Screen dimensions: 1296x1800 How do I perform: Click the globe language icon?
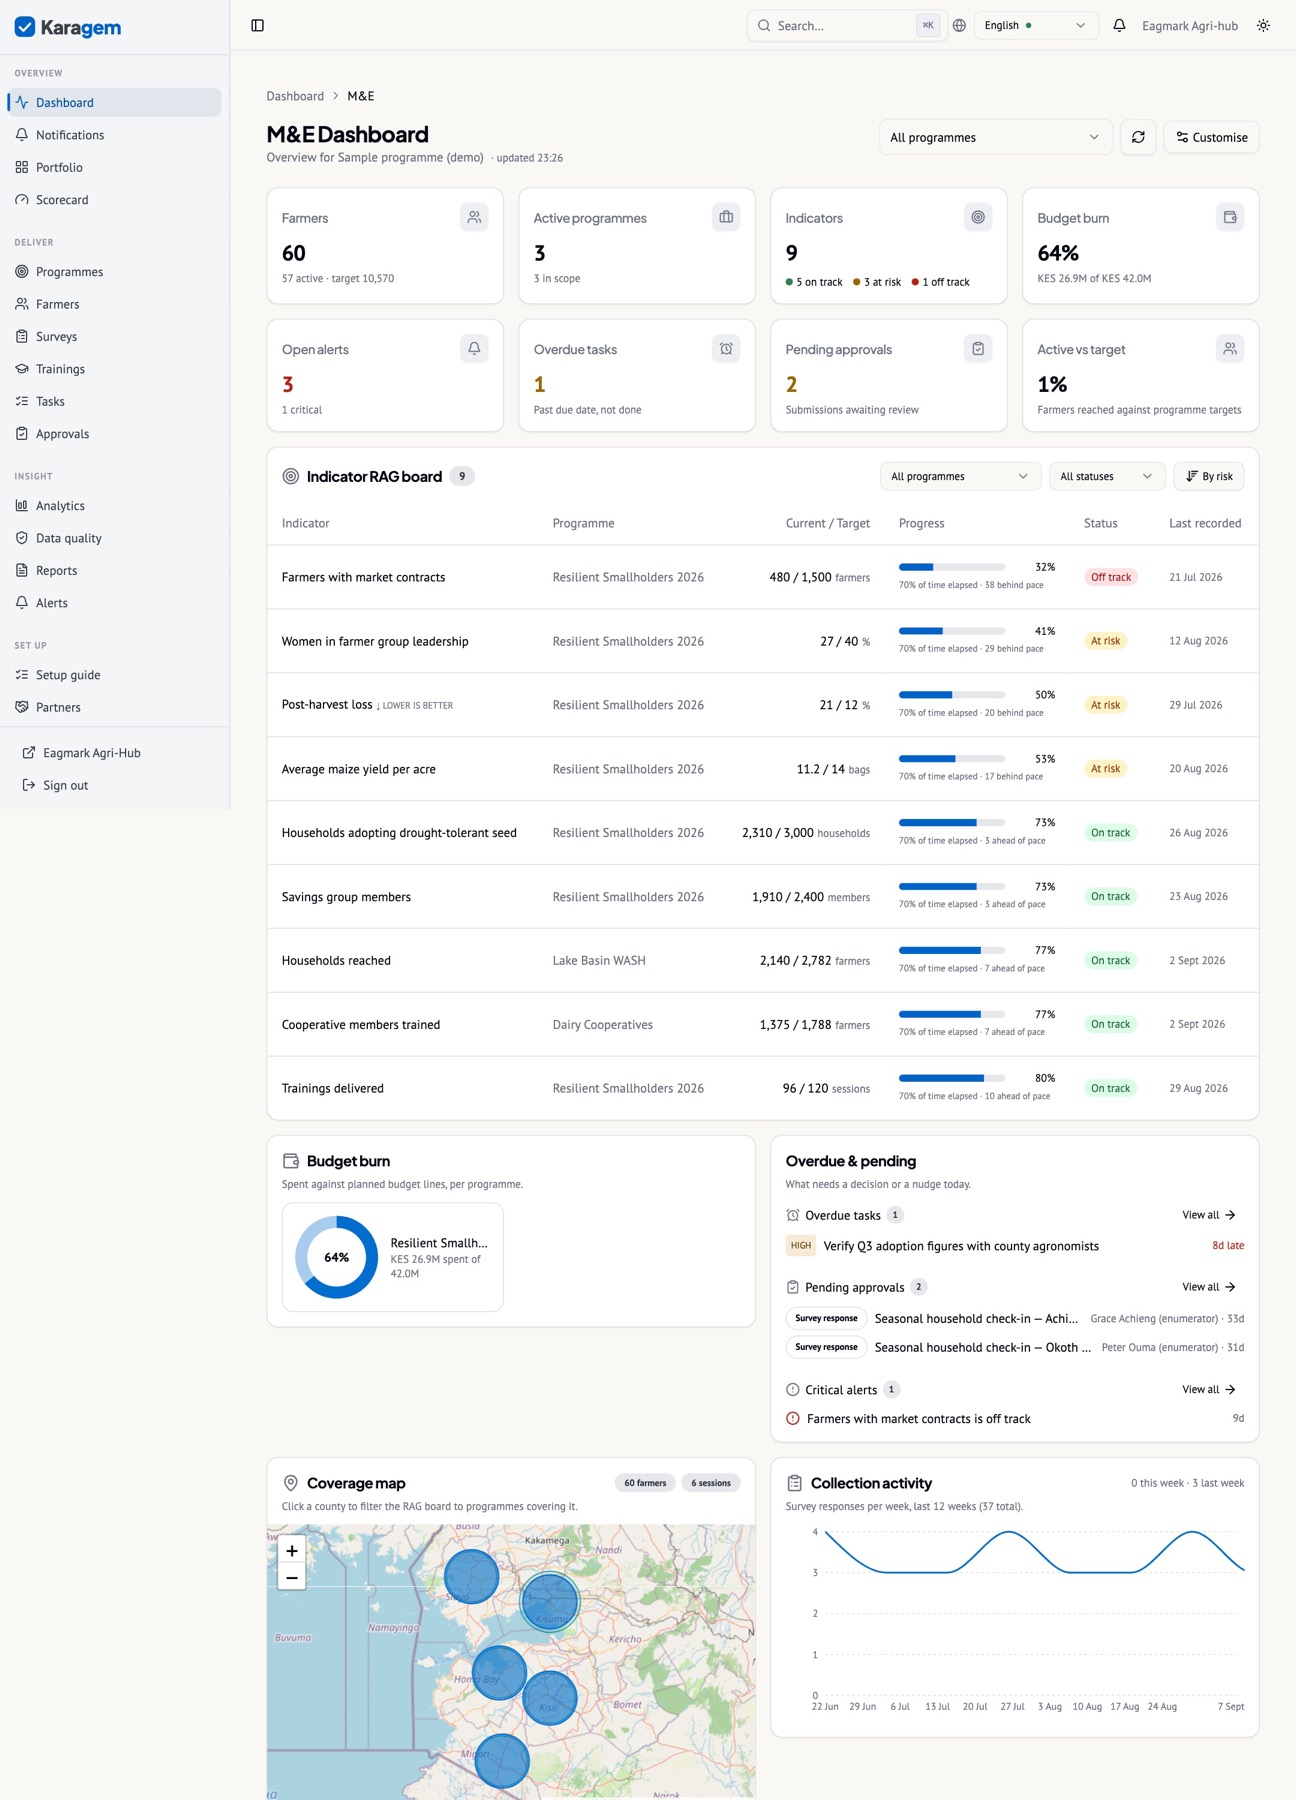(x=959, y=25)
